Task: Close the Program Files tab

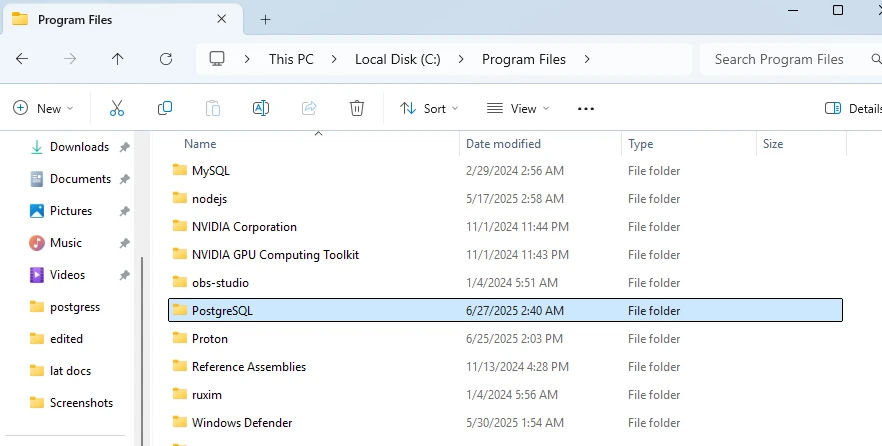Action: tap(222, 19)
